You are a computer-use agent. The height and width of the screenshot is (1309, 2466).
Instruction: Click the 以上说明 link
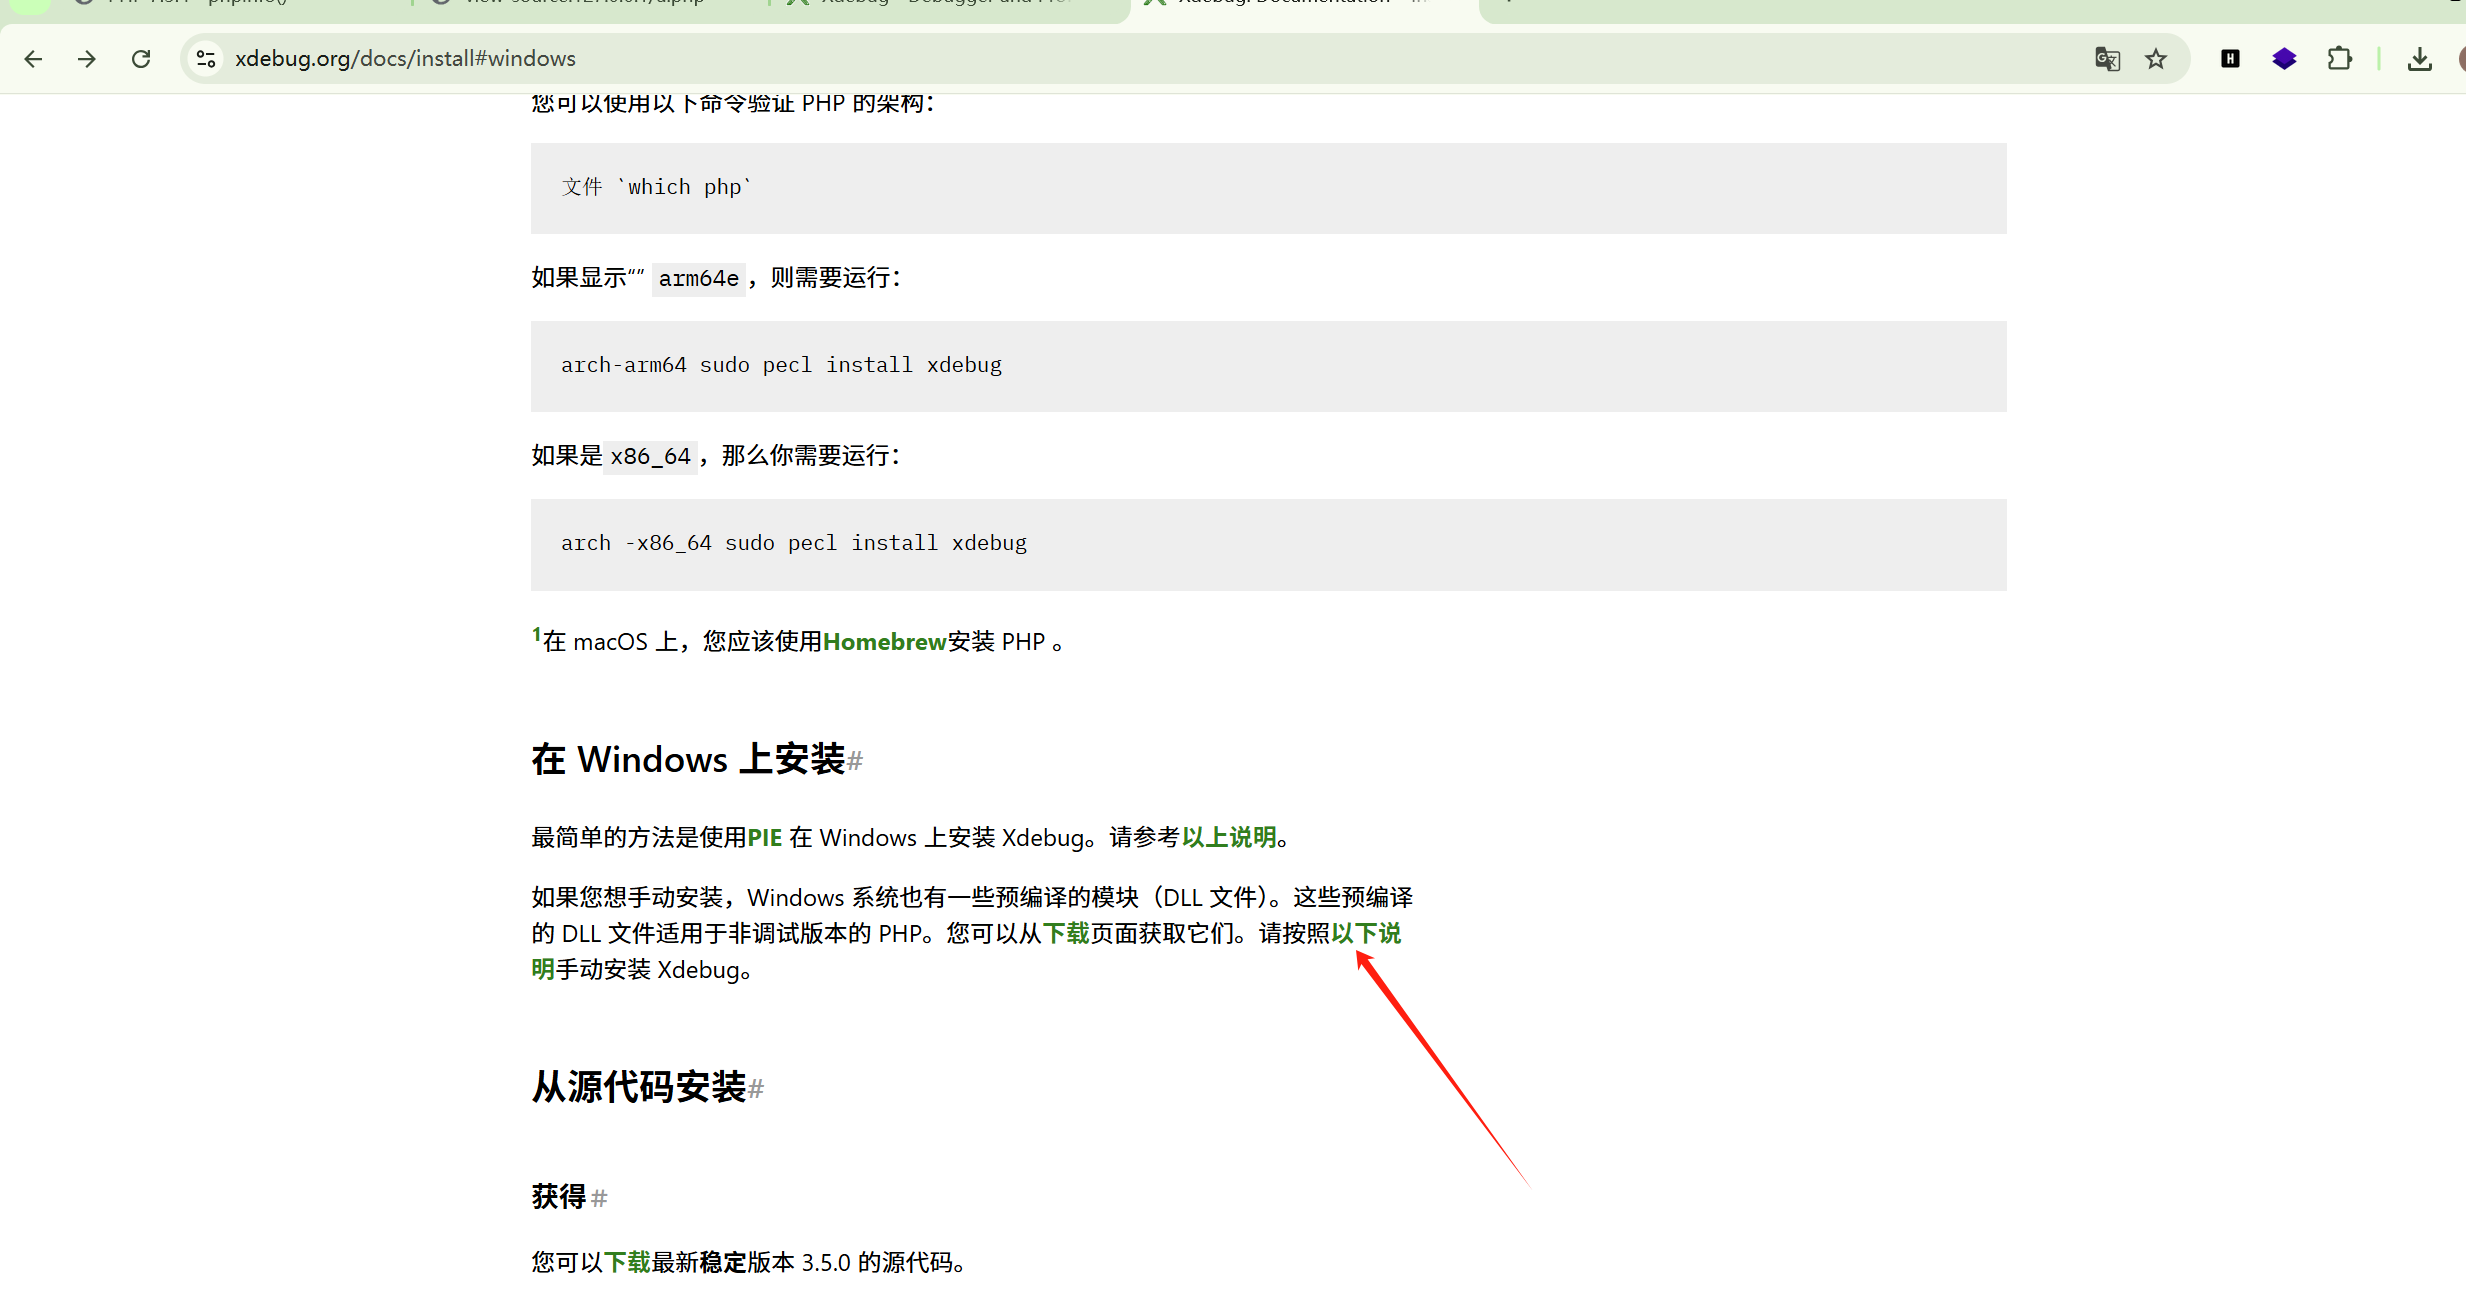click(1228, 838)
